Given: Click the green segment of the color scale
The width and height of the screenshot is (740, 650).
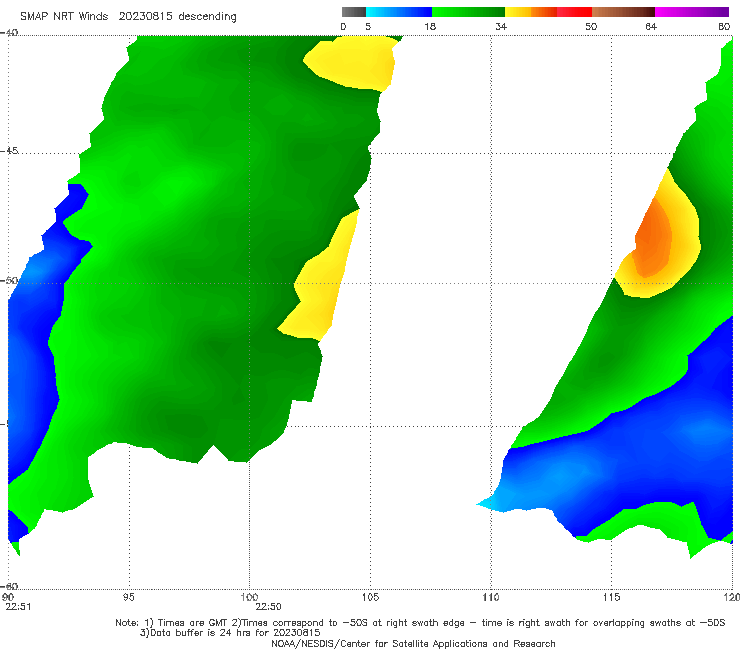Looking at the screenshot, I should click(x=468, y=12).
